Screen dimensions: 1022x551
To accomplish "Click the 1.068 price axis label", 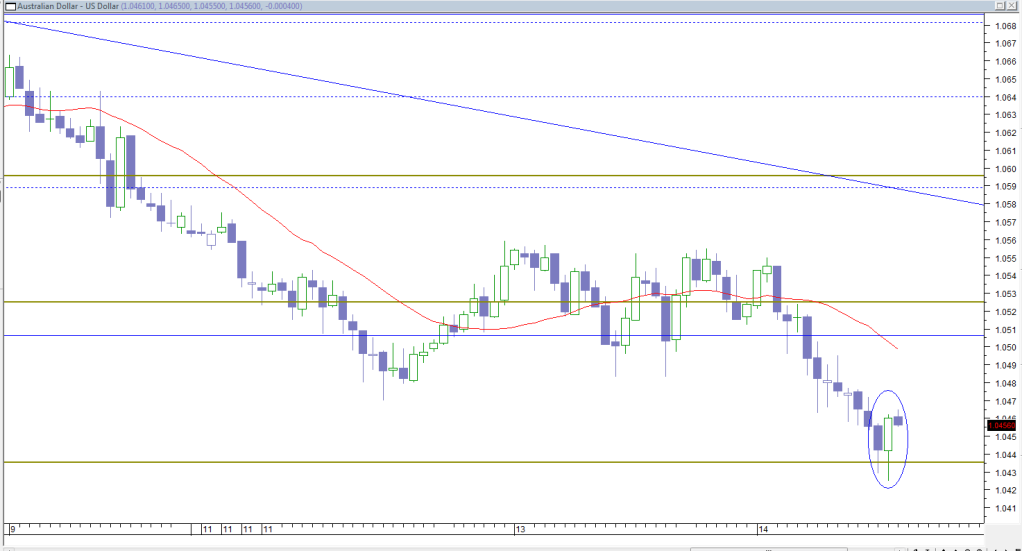I will click(x=1005, y=26).
